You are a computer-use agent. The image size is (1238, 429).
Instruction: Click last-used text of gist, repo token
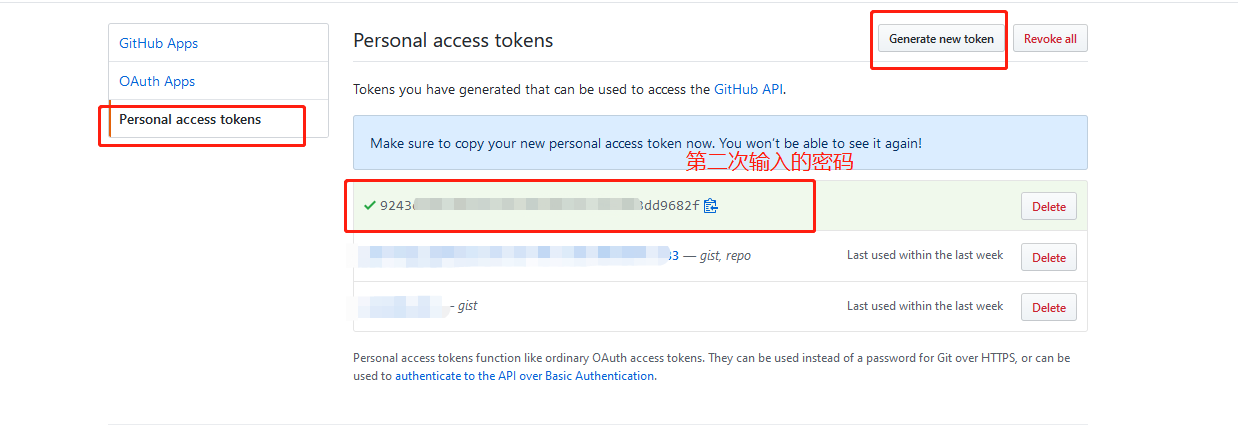pos(925,255)
